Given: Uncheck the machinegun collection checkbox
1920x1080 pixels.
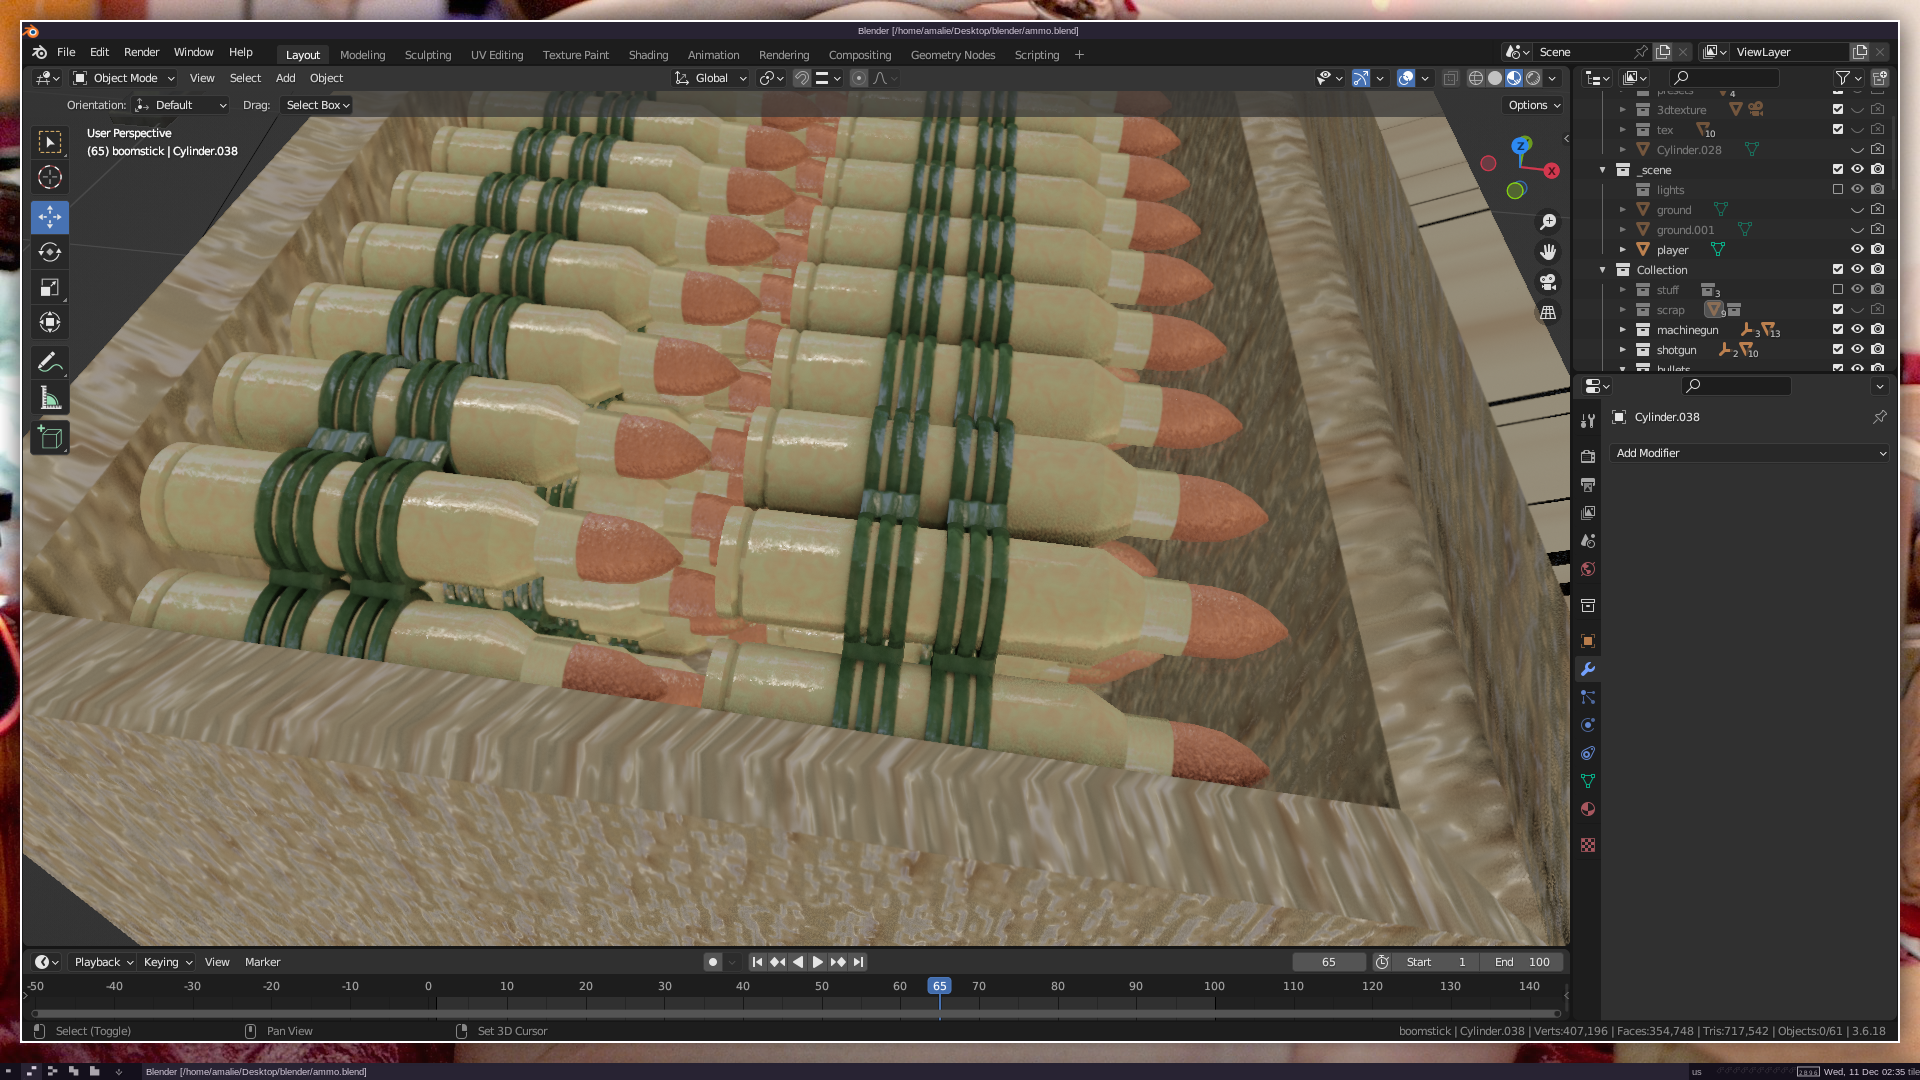Looking at the screenshot, I should point(1837,329).
